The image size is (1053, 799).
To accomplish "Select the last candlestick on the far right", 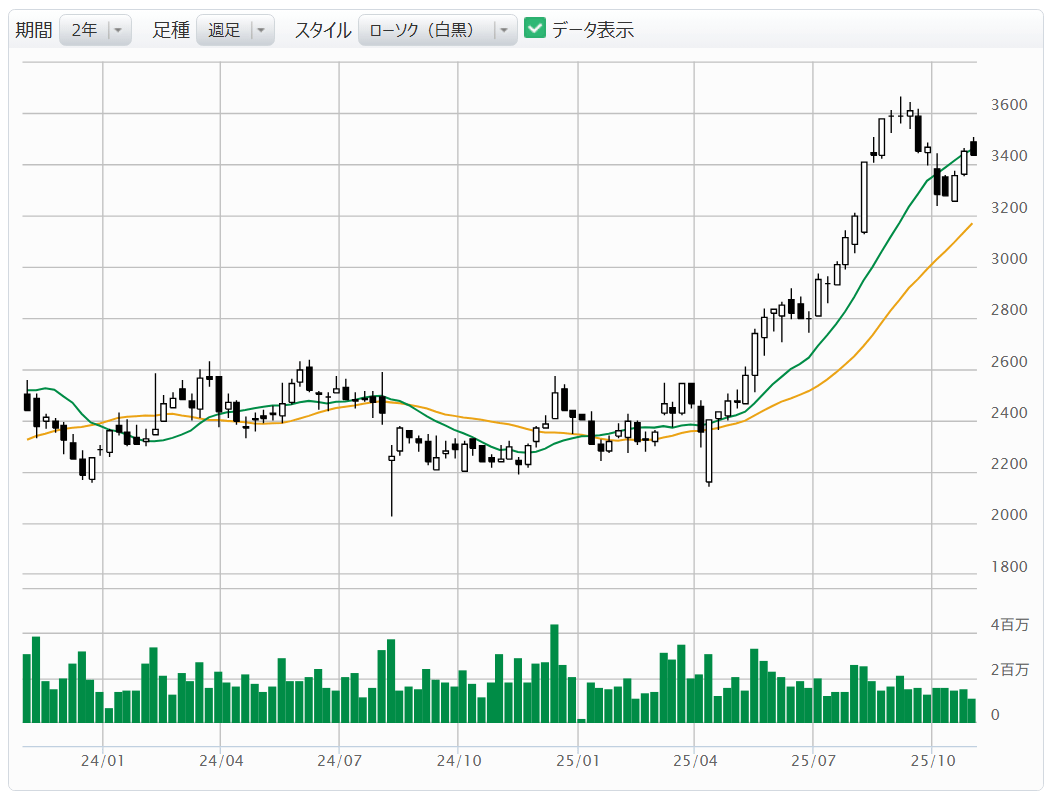I will (x=973, y=148).
